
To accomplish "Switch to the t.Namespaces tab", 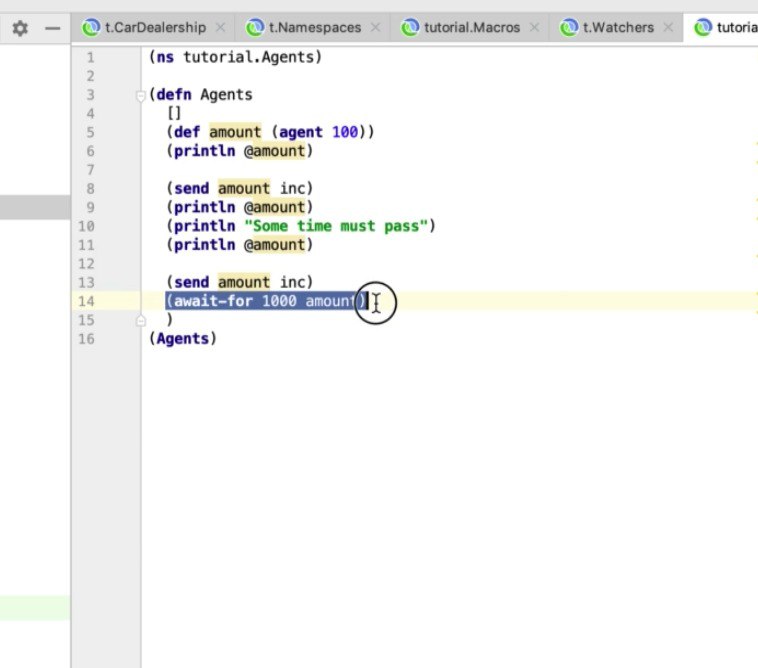I will (x=315, y=28).
